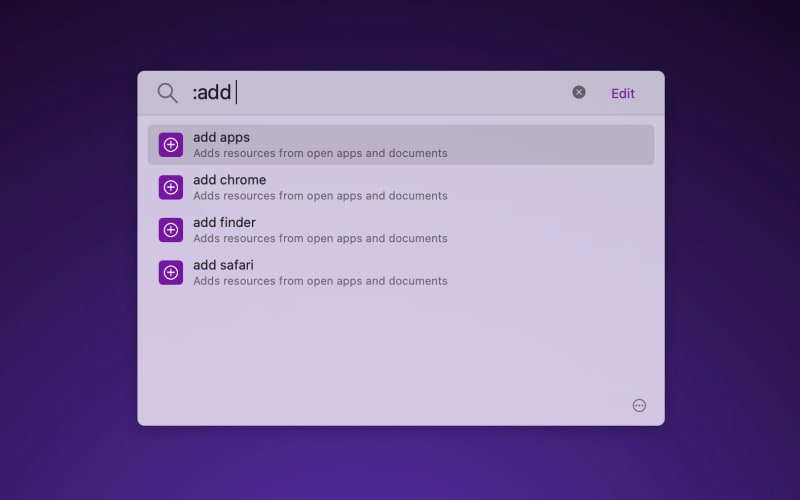Click the plus icon beside add chrome

click(x=171, y=187)
